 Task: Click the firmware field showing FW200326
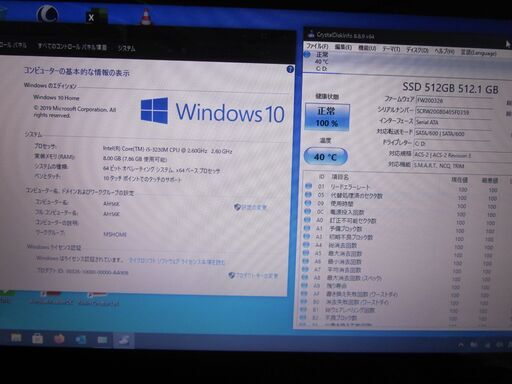(454, 101)
